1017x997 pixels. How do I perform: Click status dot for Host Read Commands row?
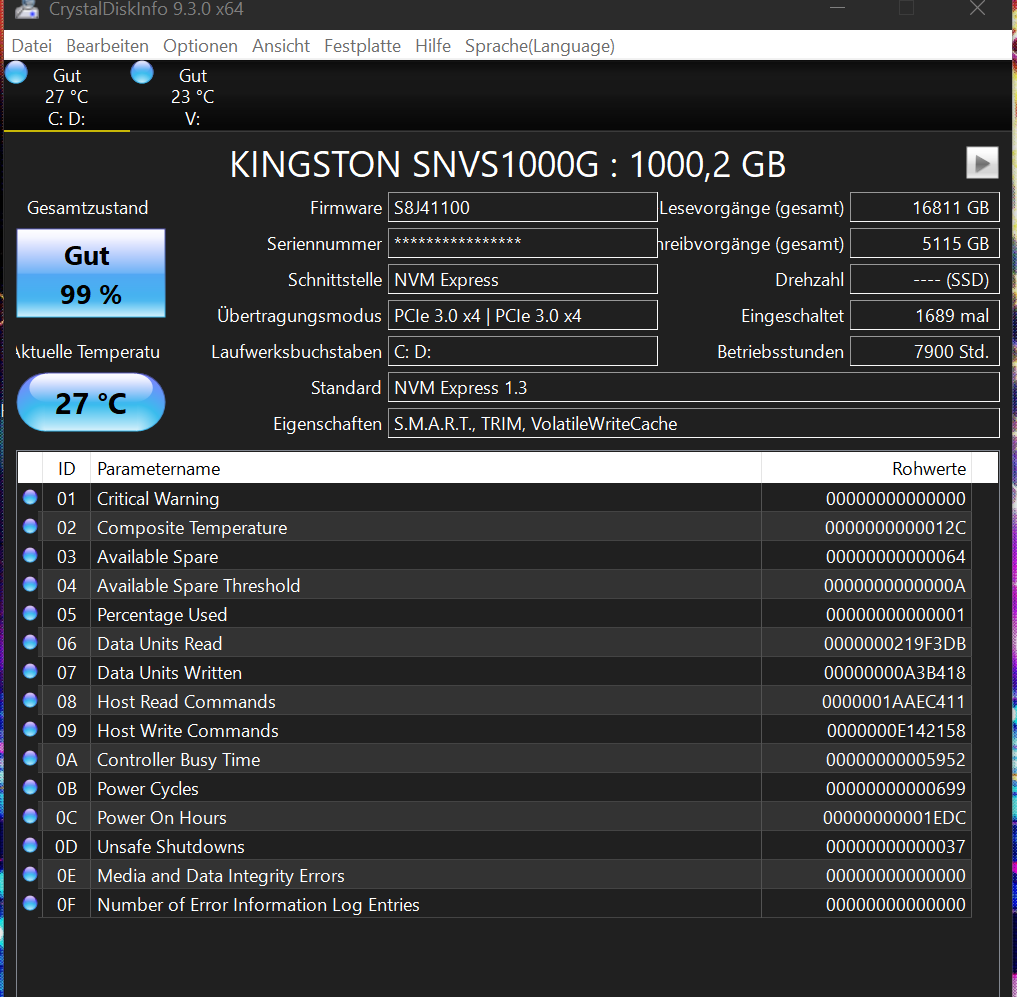(x=30, y=701)
